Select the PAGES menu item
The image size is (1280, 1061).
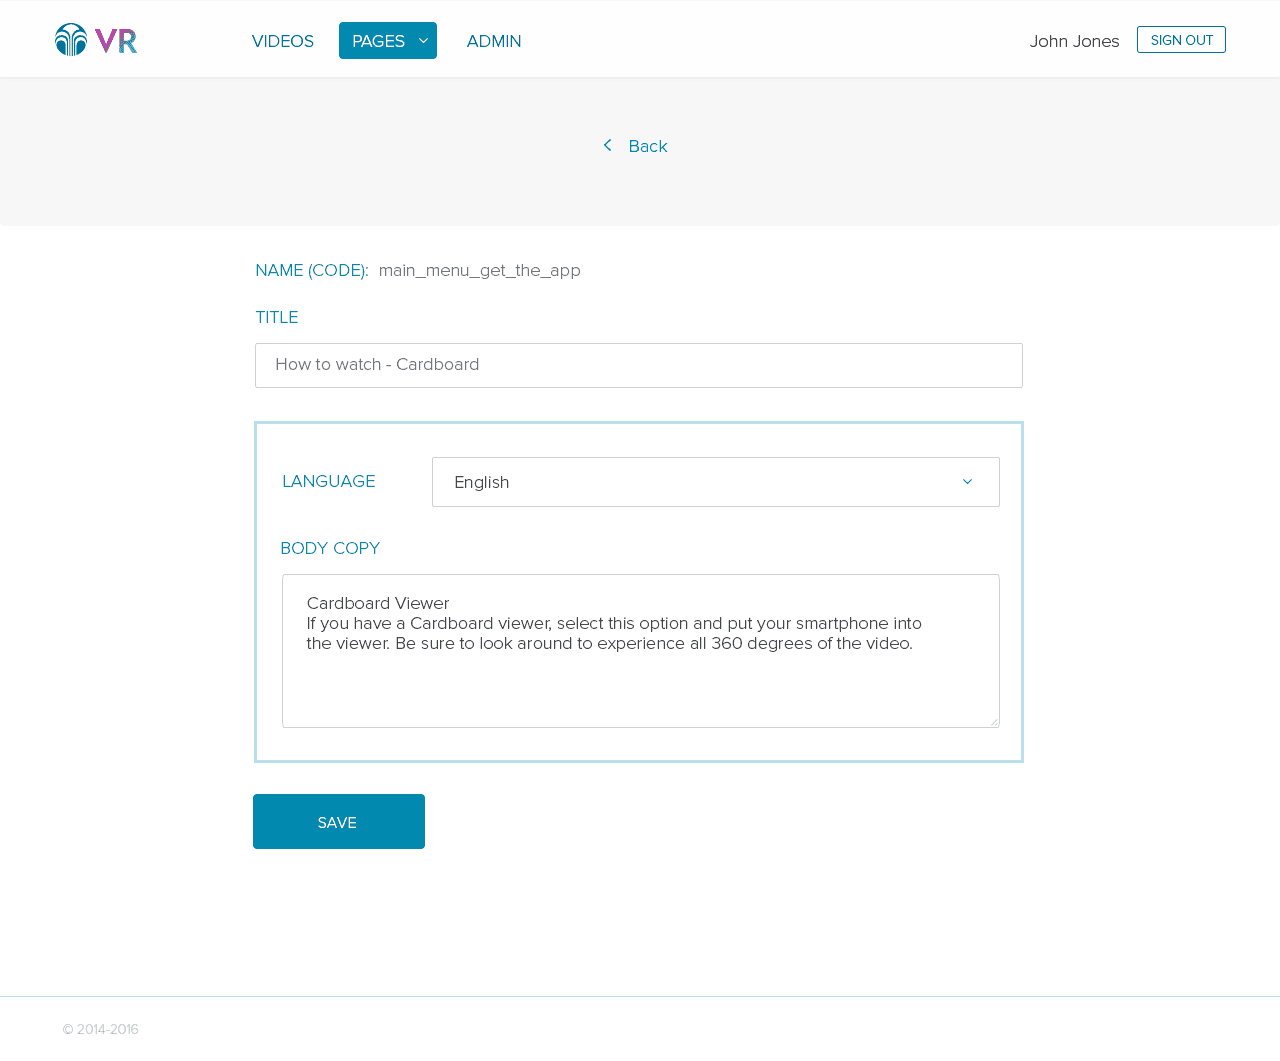coord(378,41)
